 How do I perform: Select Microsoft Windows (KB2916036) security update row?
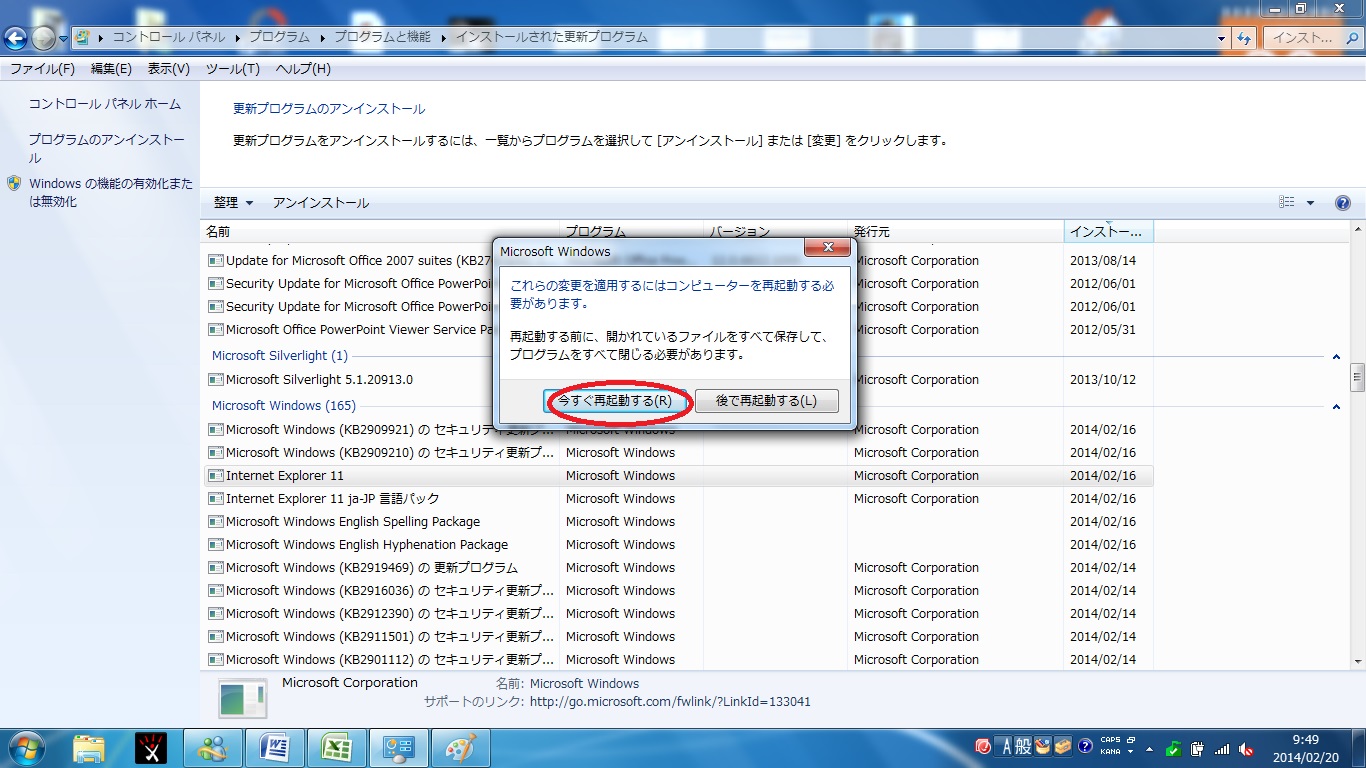pos(678,591)
